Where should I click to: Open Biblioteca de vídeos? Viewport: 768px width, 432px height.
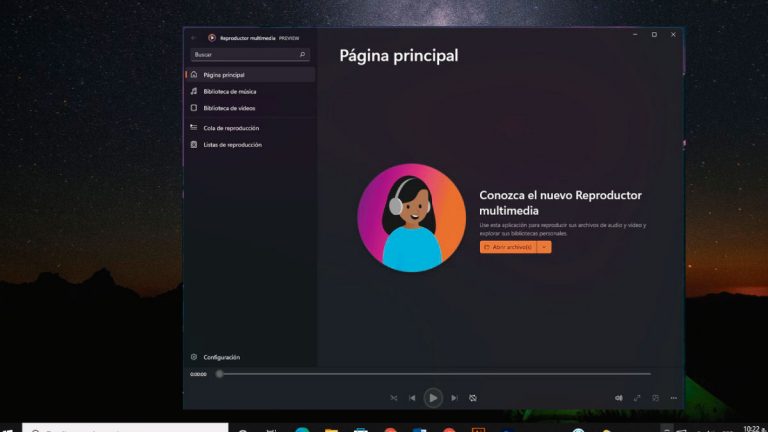229,108
